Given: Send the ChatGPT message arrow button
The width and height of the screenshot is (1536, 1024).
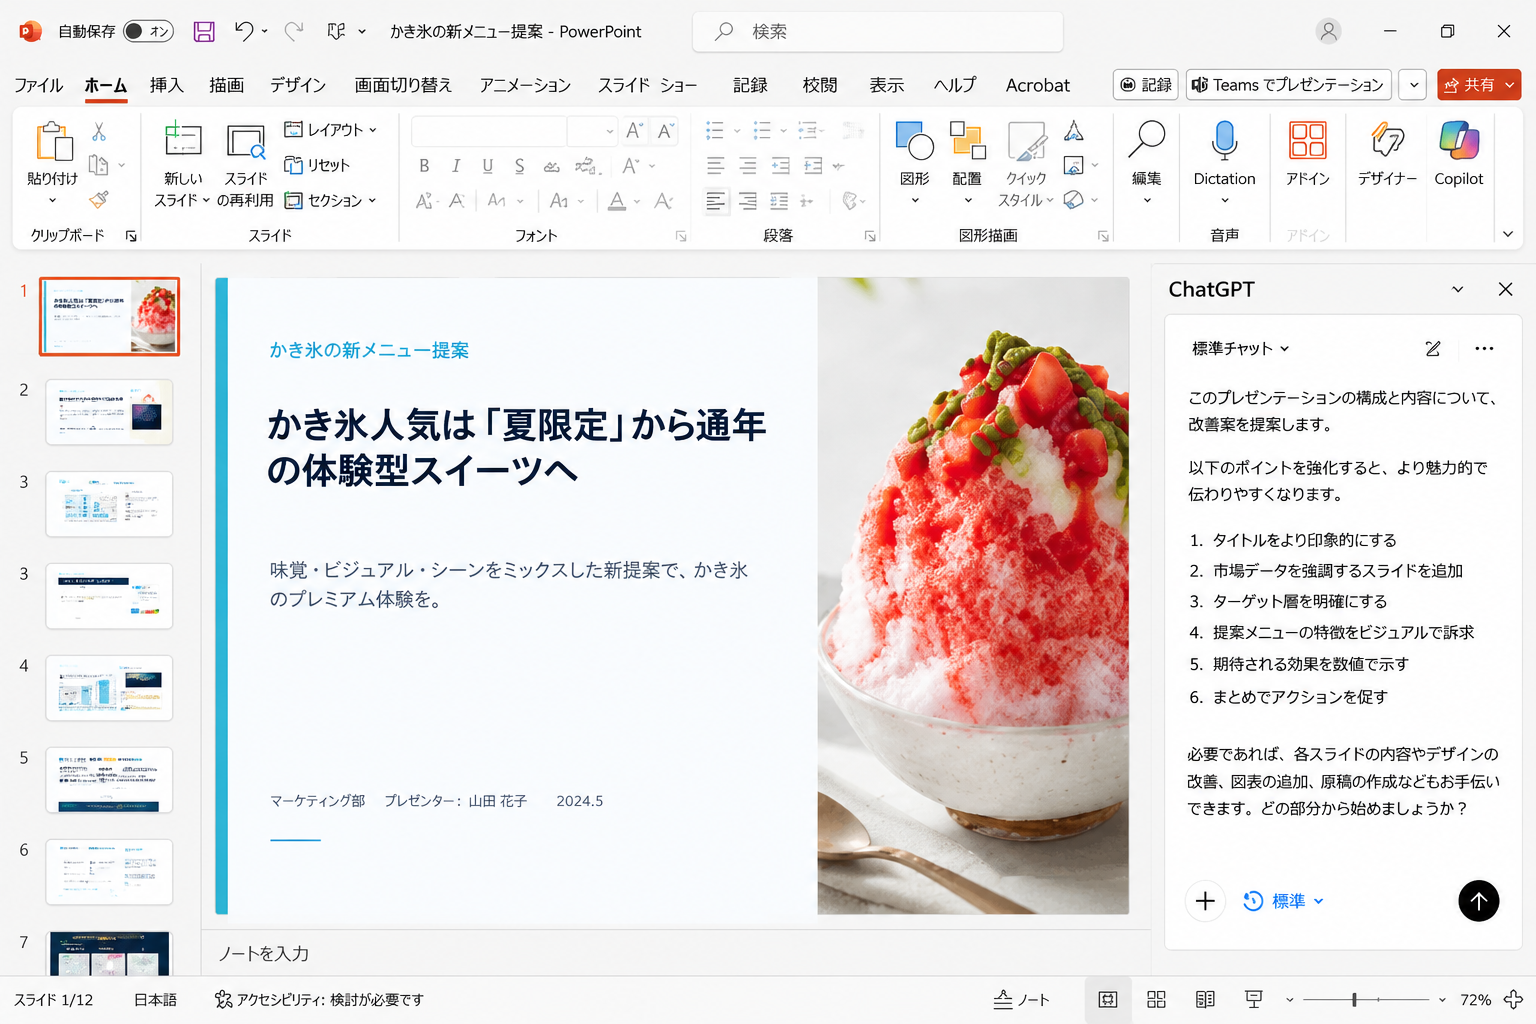Looking at the screenshot, I should 1478,901.
